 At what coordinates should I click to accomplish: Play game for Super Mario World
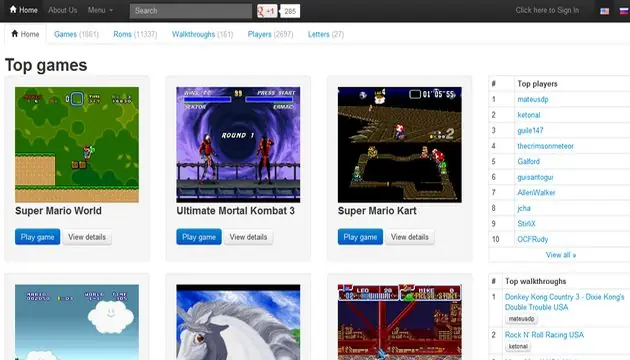click(37, 237)
